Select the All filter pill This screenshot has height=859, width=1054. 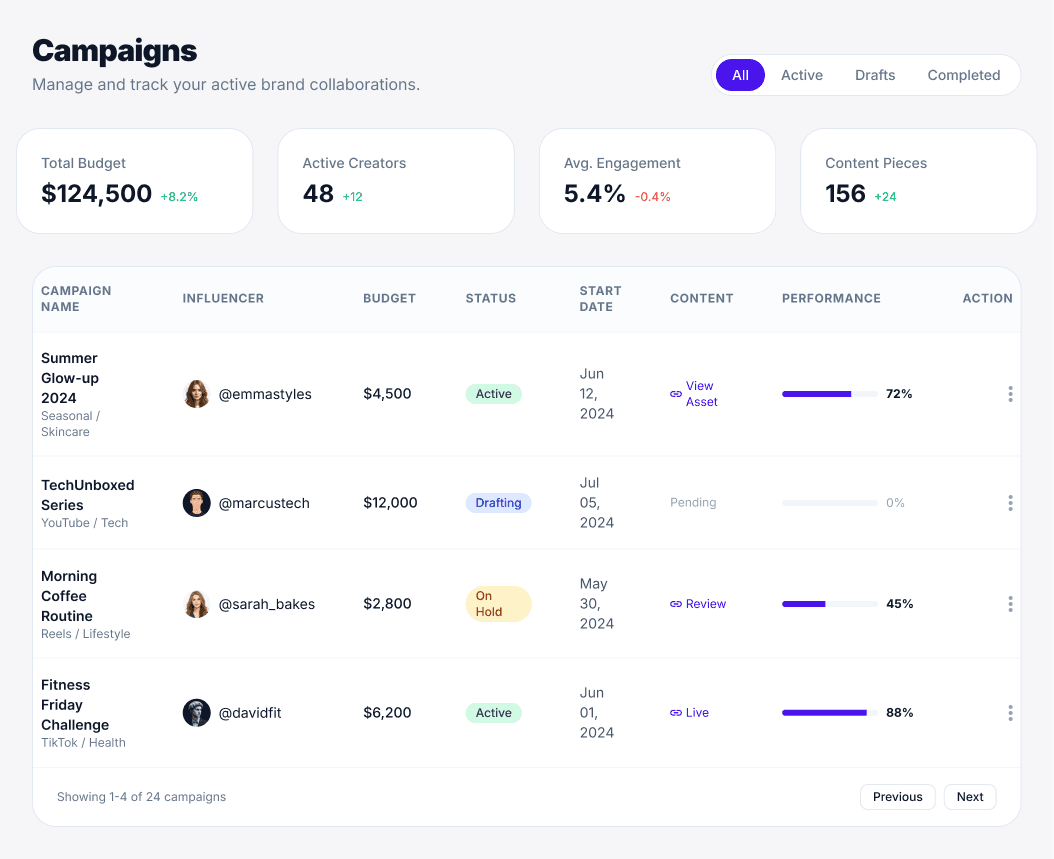(x=740, y=75)
